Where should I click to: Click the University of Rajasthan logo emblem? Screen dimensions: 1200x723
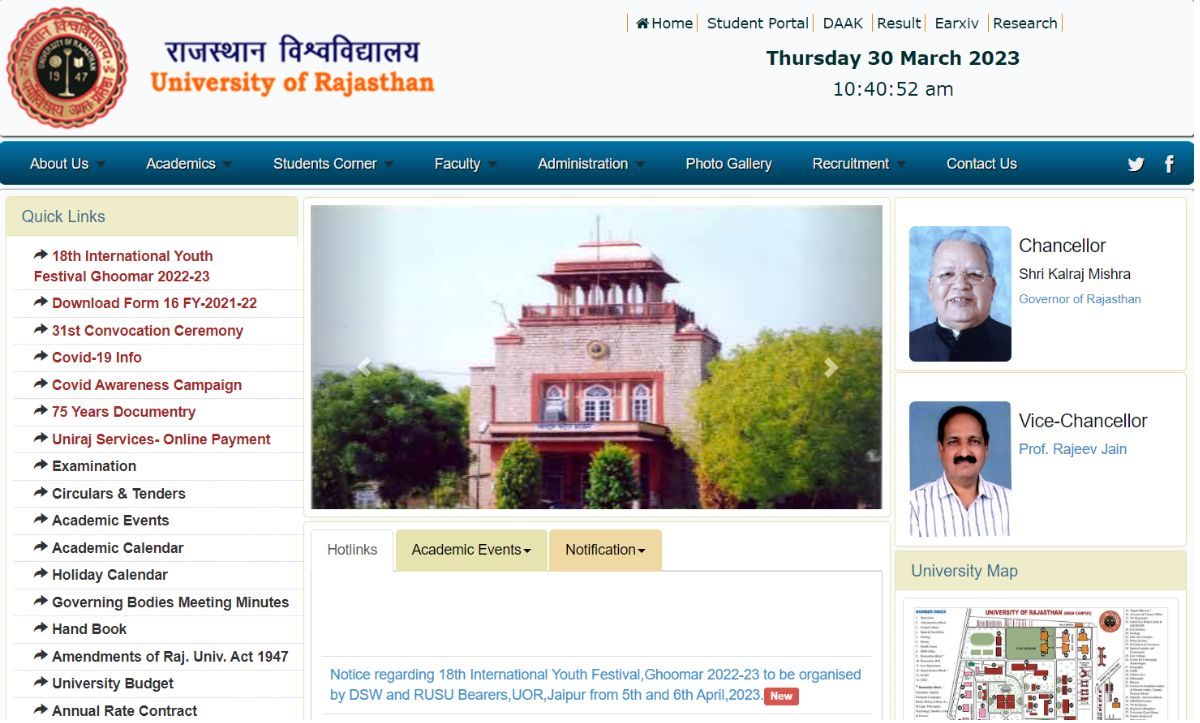[67, 67]
